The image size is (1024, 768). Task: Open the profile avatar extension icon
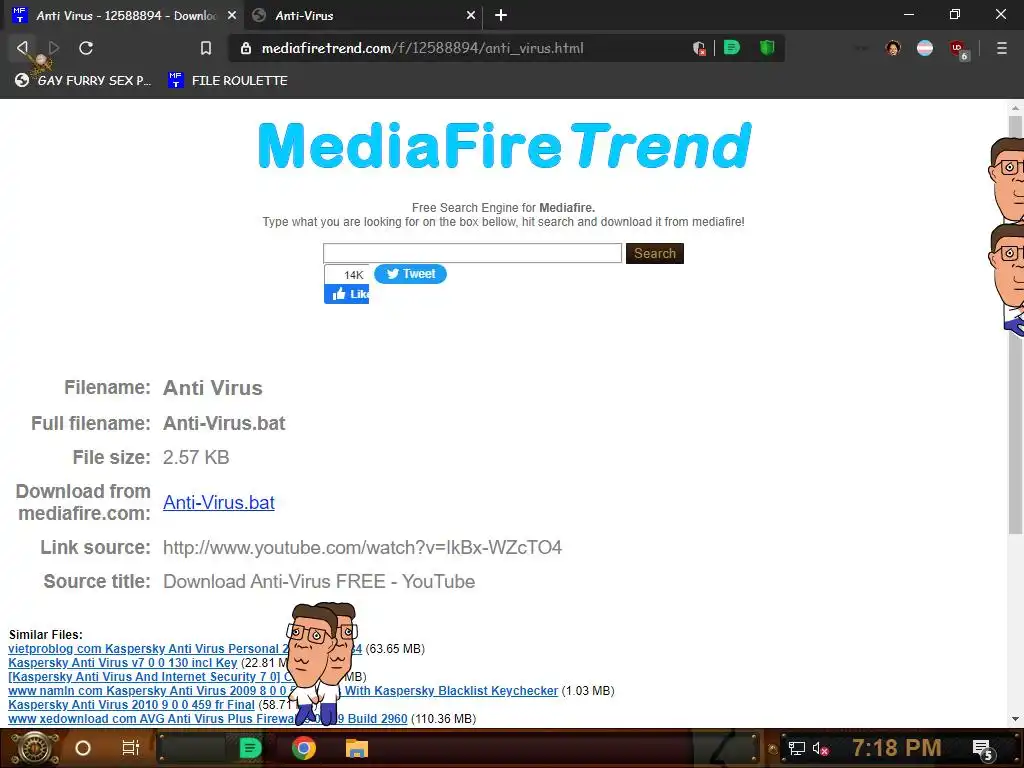[x=893, y=48]
